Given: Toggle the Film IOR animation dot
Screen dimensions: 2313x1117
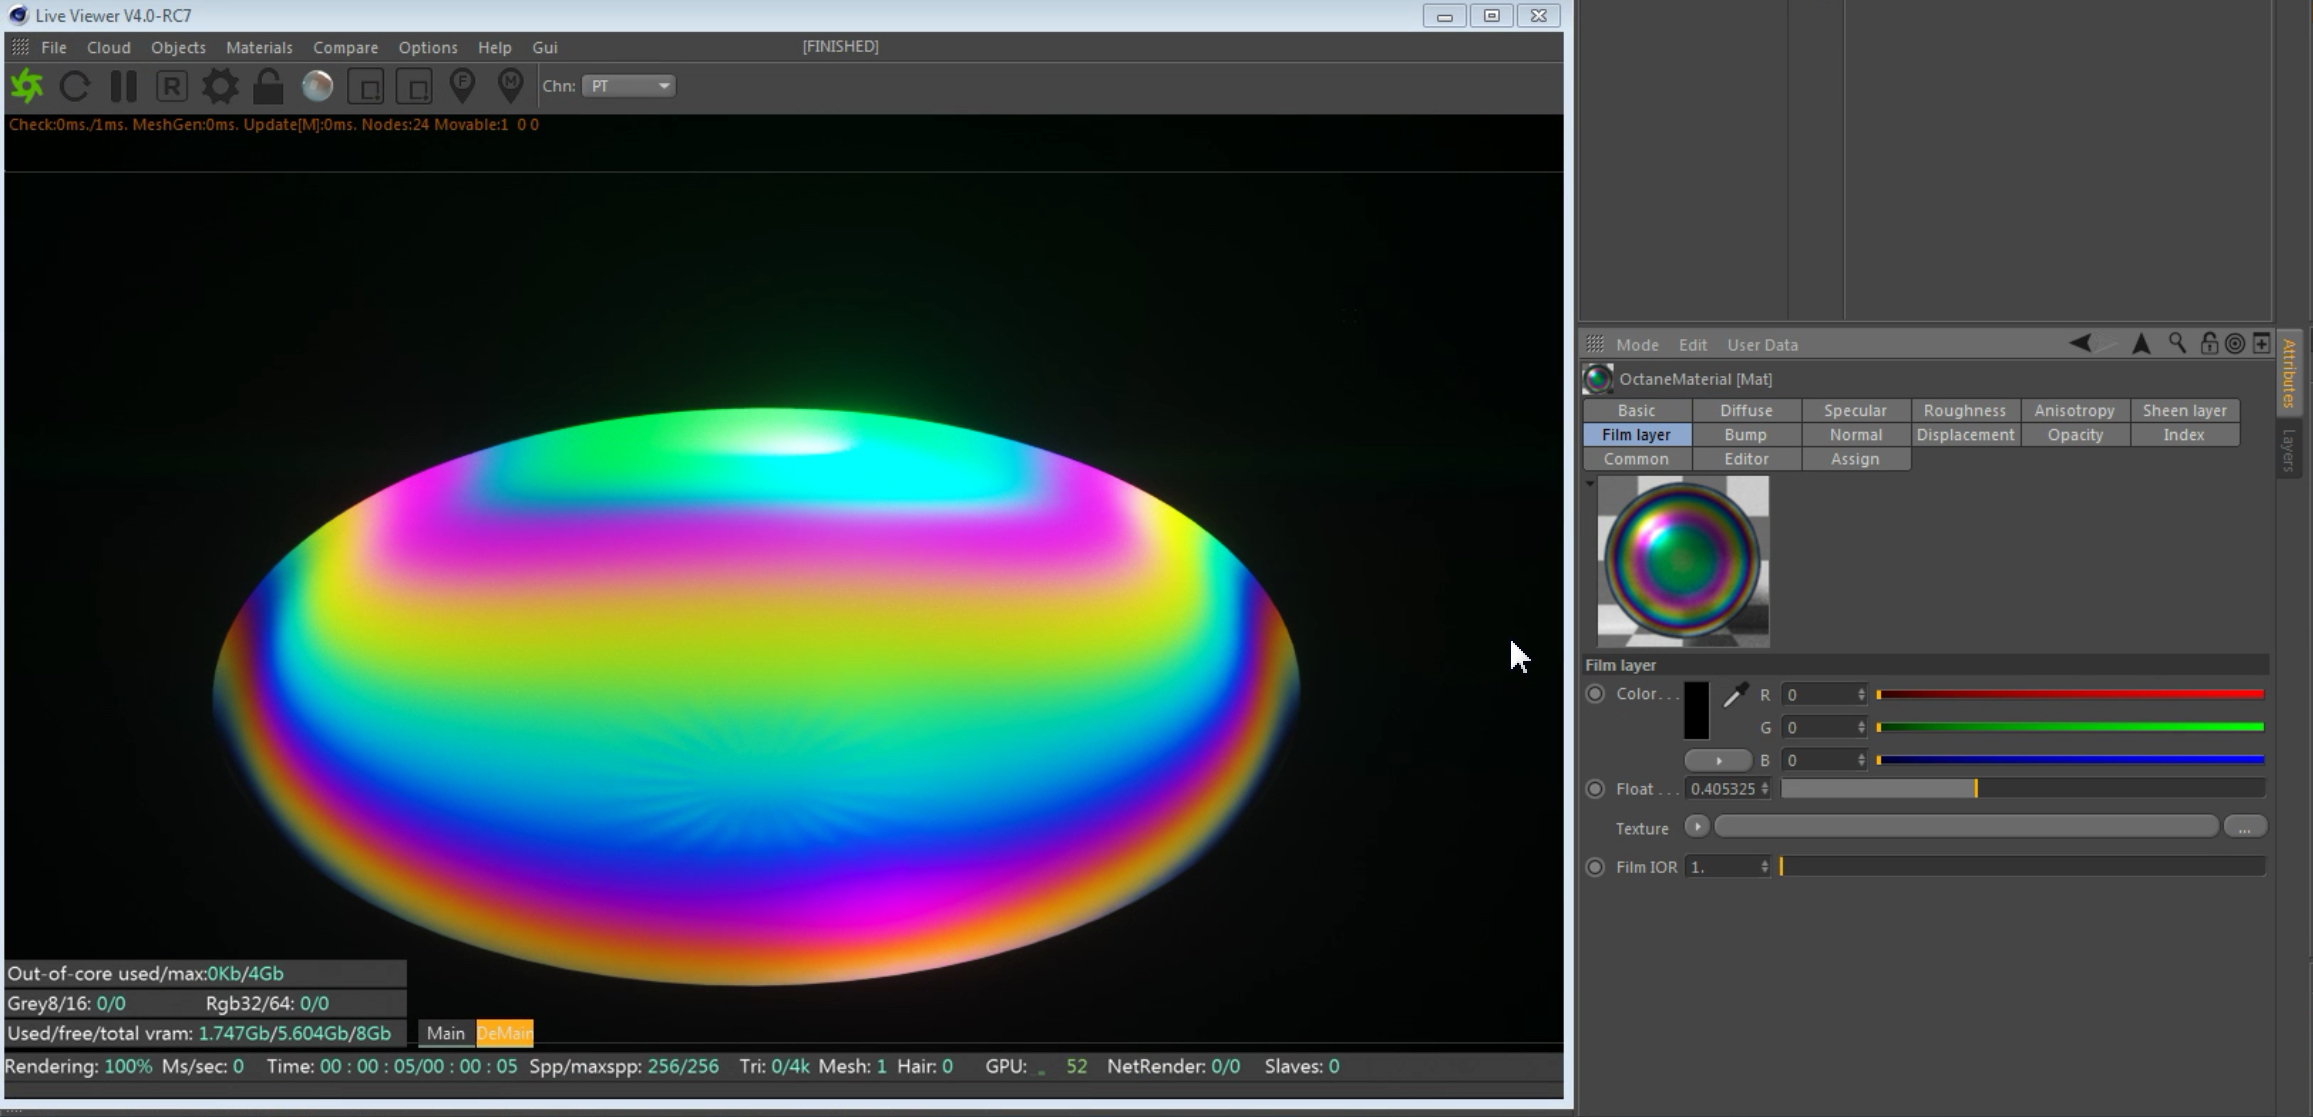Looking at the screenshot, I should pyautogui.click(x=1595, y=867).
